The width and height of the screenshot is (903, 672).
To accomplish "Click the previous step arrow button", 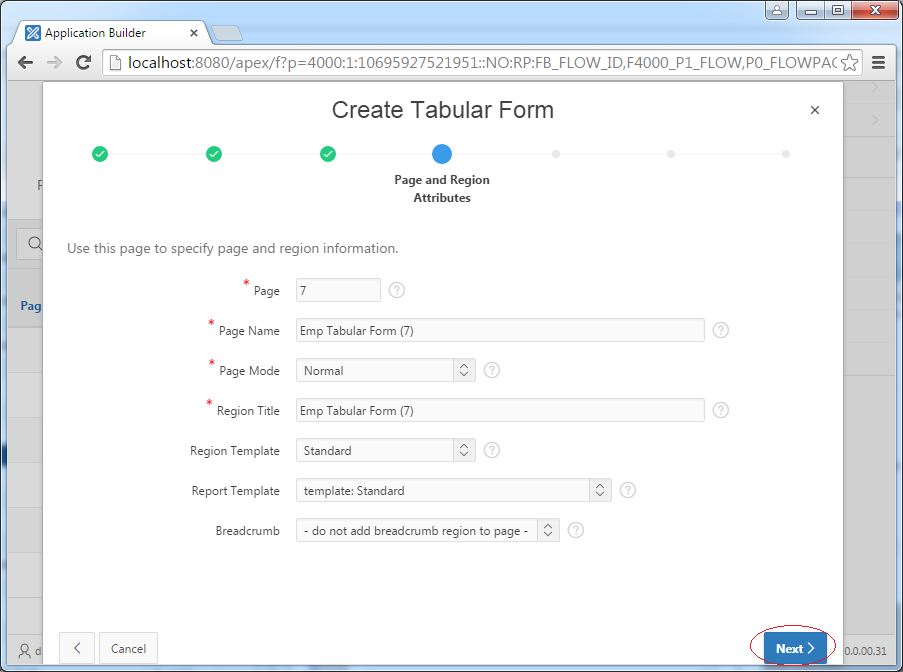I will (77, 648).
